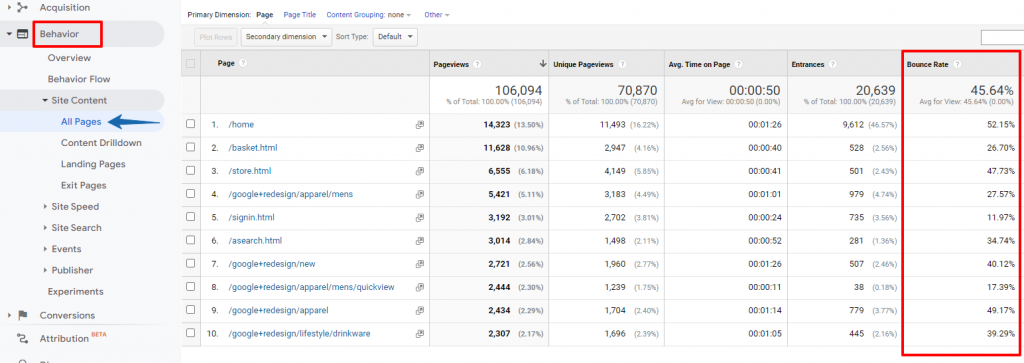Image resolution: width=1024 pixels, height=363 pixels.
Task: Open external icon for /google+redesign/new row
Action: point(420,264)
